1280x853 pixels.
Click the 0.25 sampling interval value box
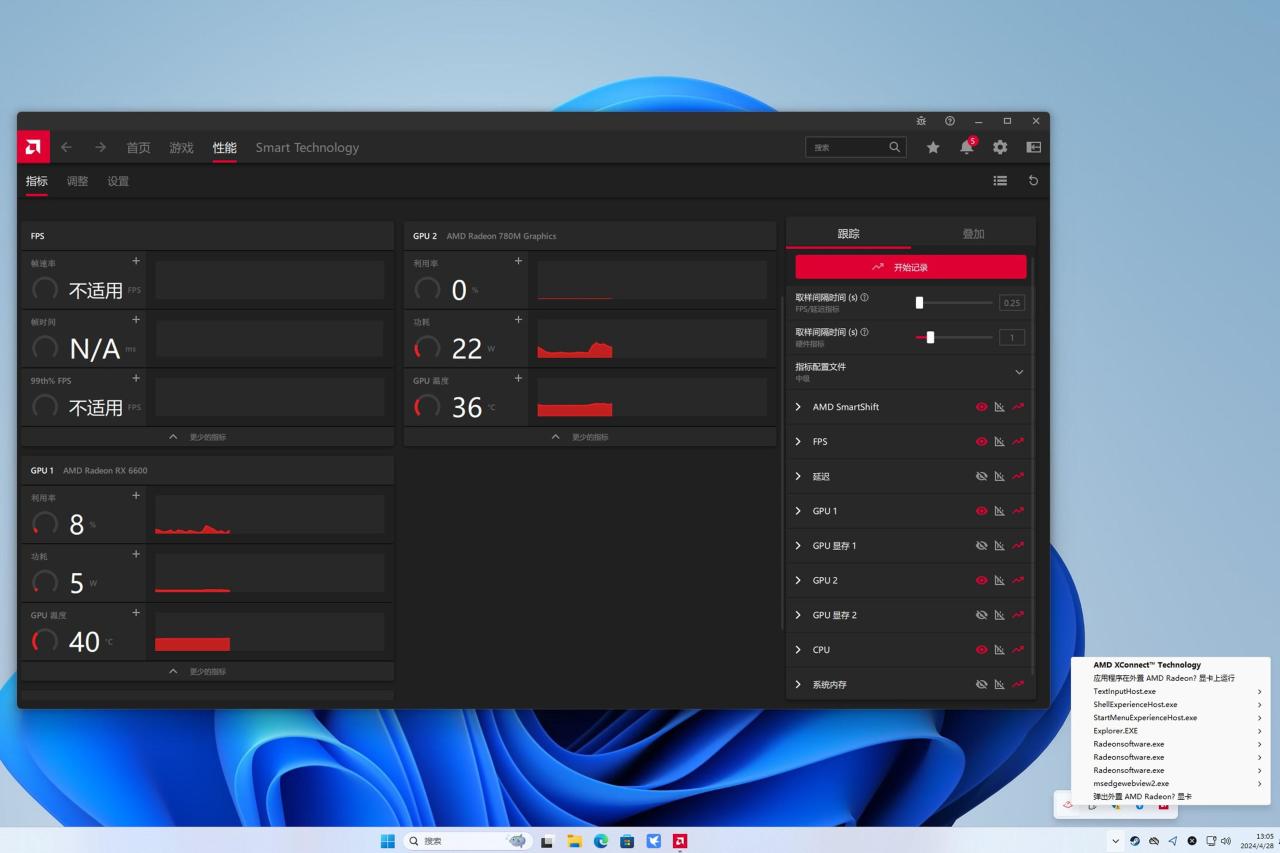tap(1012, 303)
